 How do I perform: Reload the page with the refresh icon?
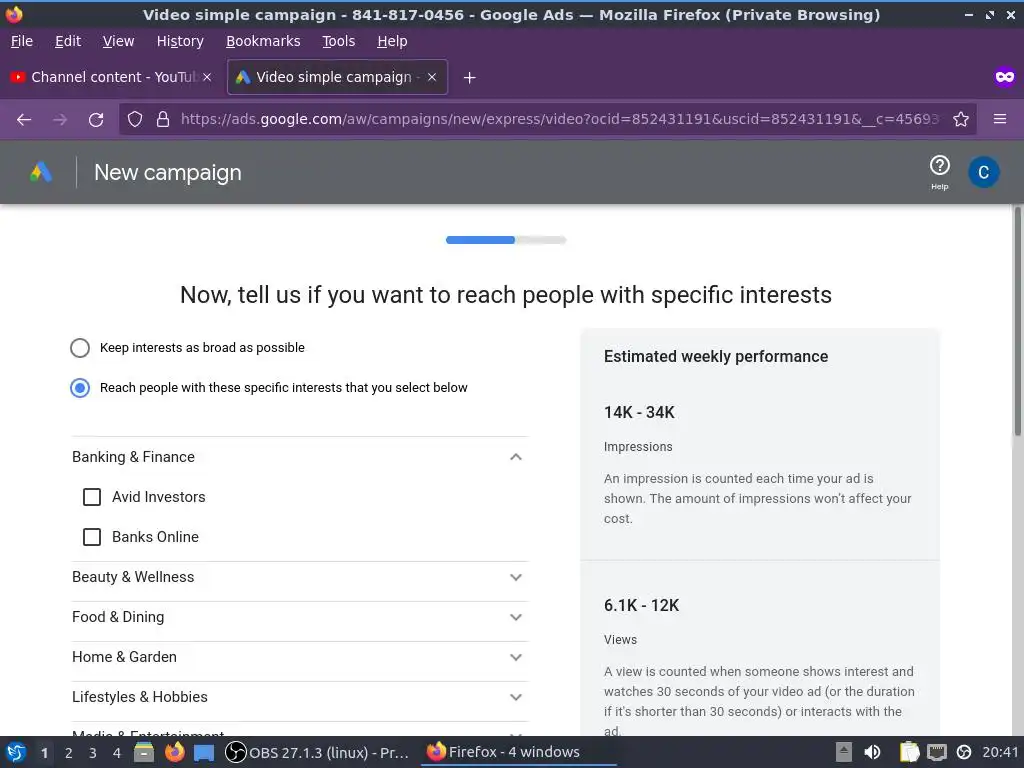tap(96, 120)
